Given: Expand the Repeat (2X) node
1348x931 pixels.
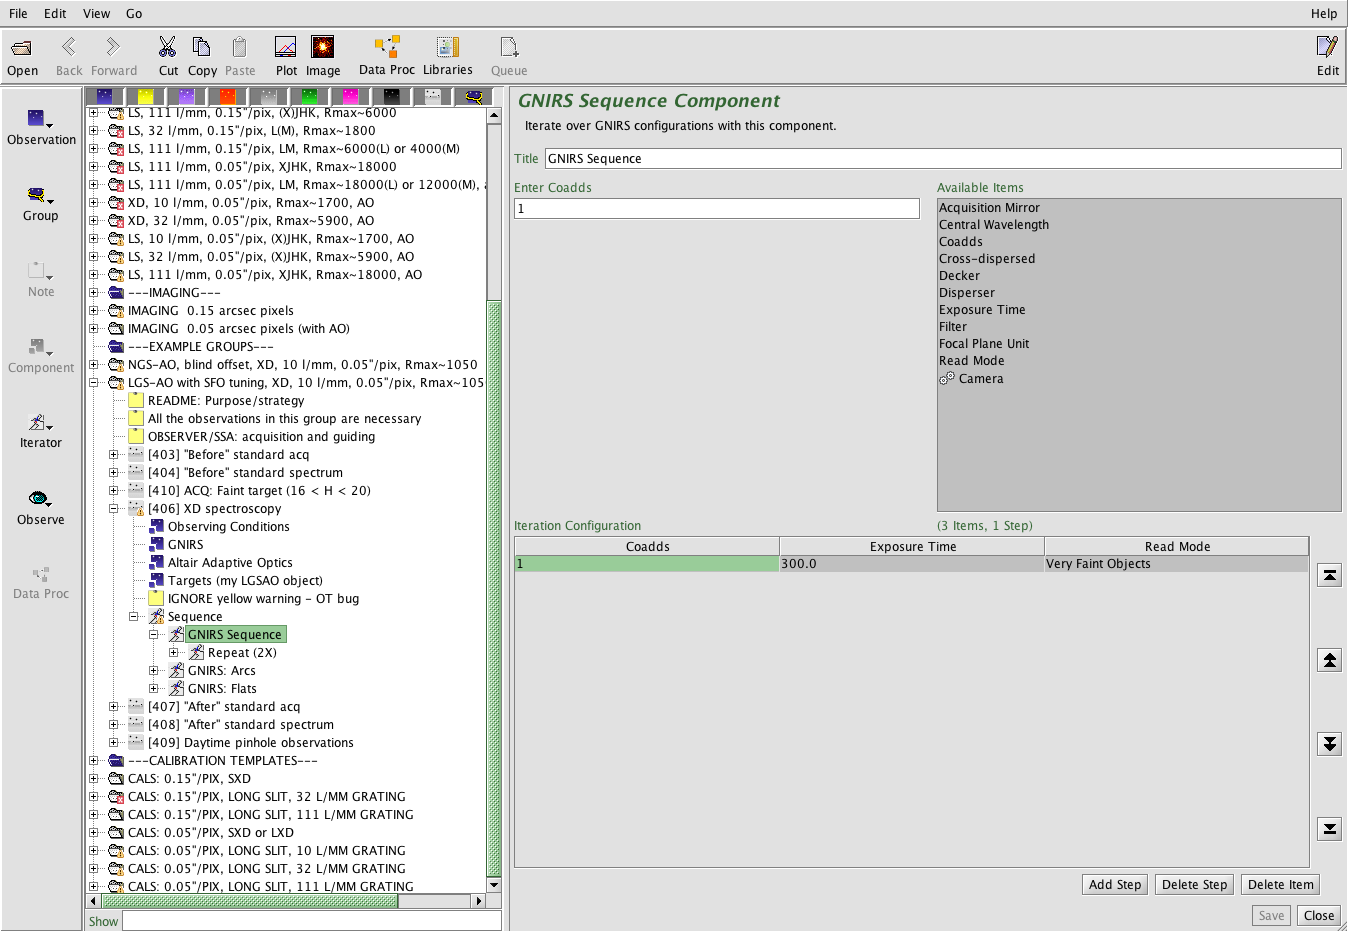Looking at the screenshot, I should click(174, 653).
